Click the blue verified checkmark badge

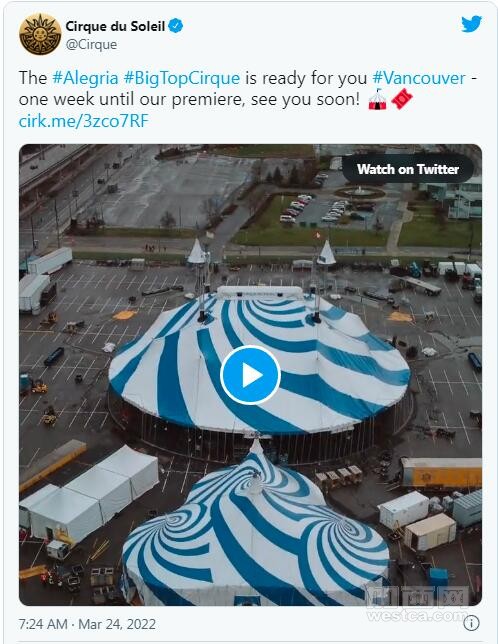[176, 26]
